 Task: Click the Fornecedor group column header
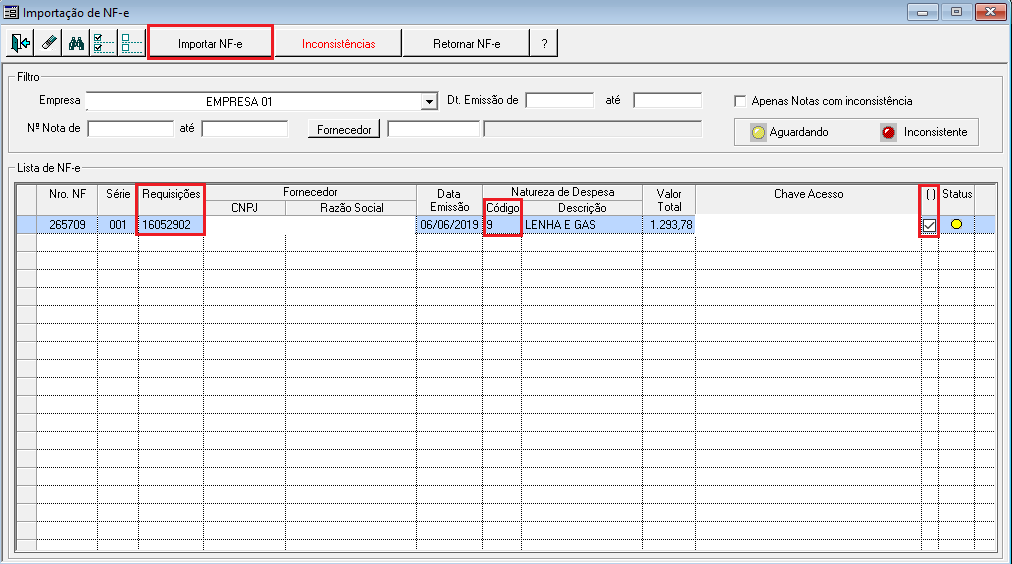coord(310,192)
